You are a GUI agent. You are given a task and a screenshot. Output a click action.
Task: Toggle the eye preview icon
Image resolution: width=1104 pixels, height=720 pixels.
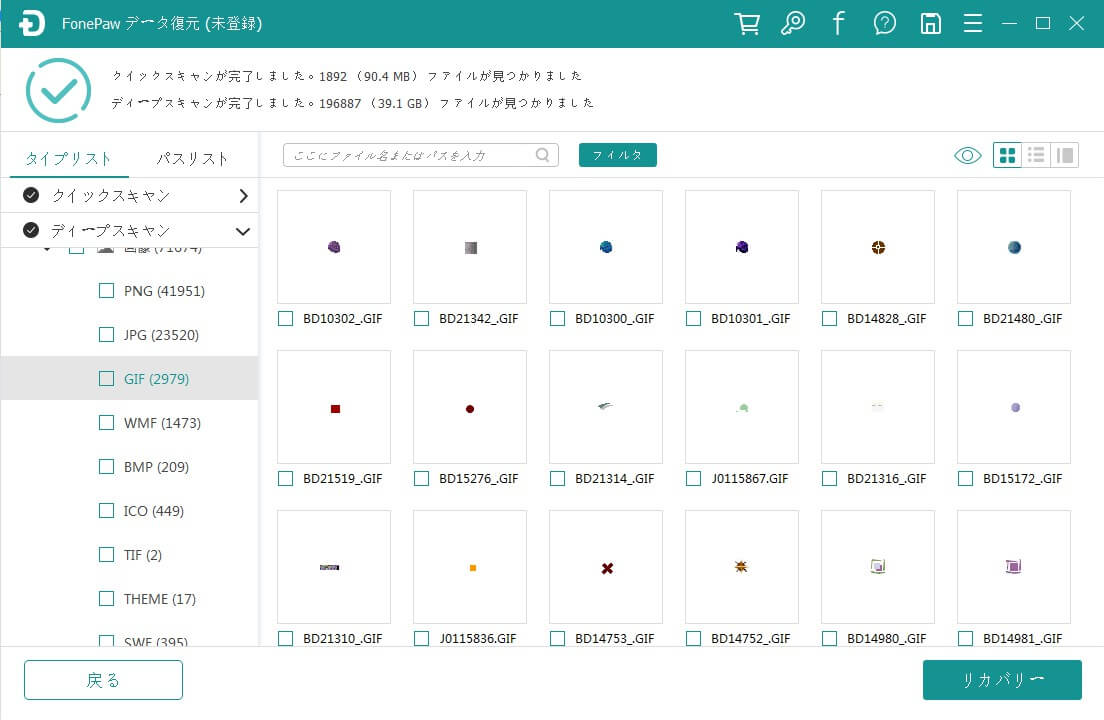click(x=967, y=156)
